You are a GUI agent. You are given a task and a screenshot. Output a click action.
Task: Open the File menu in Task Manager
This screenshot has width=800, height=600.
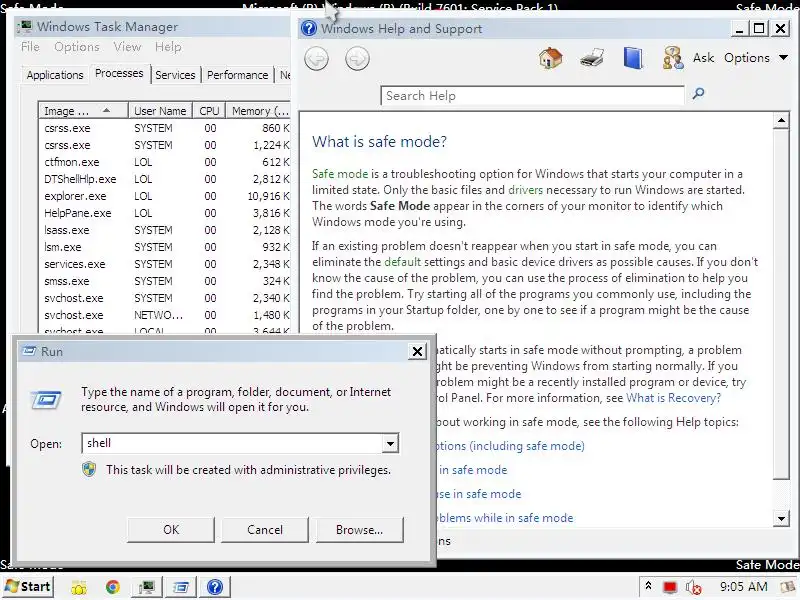[30, 47]
